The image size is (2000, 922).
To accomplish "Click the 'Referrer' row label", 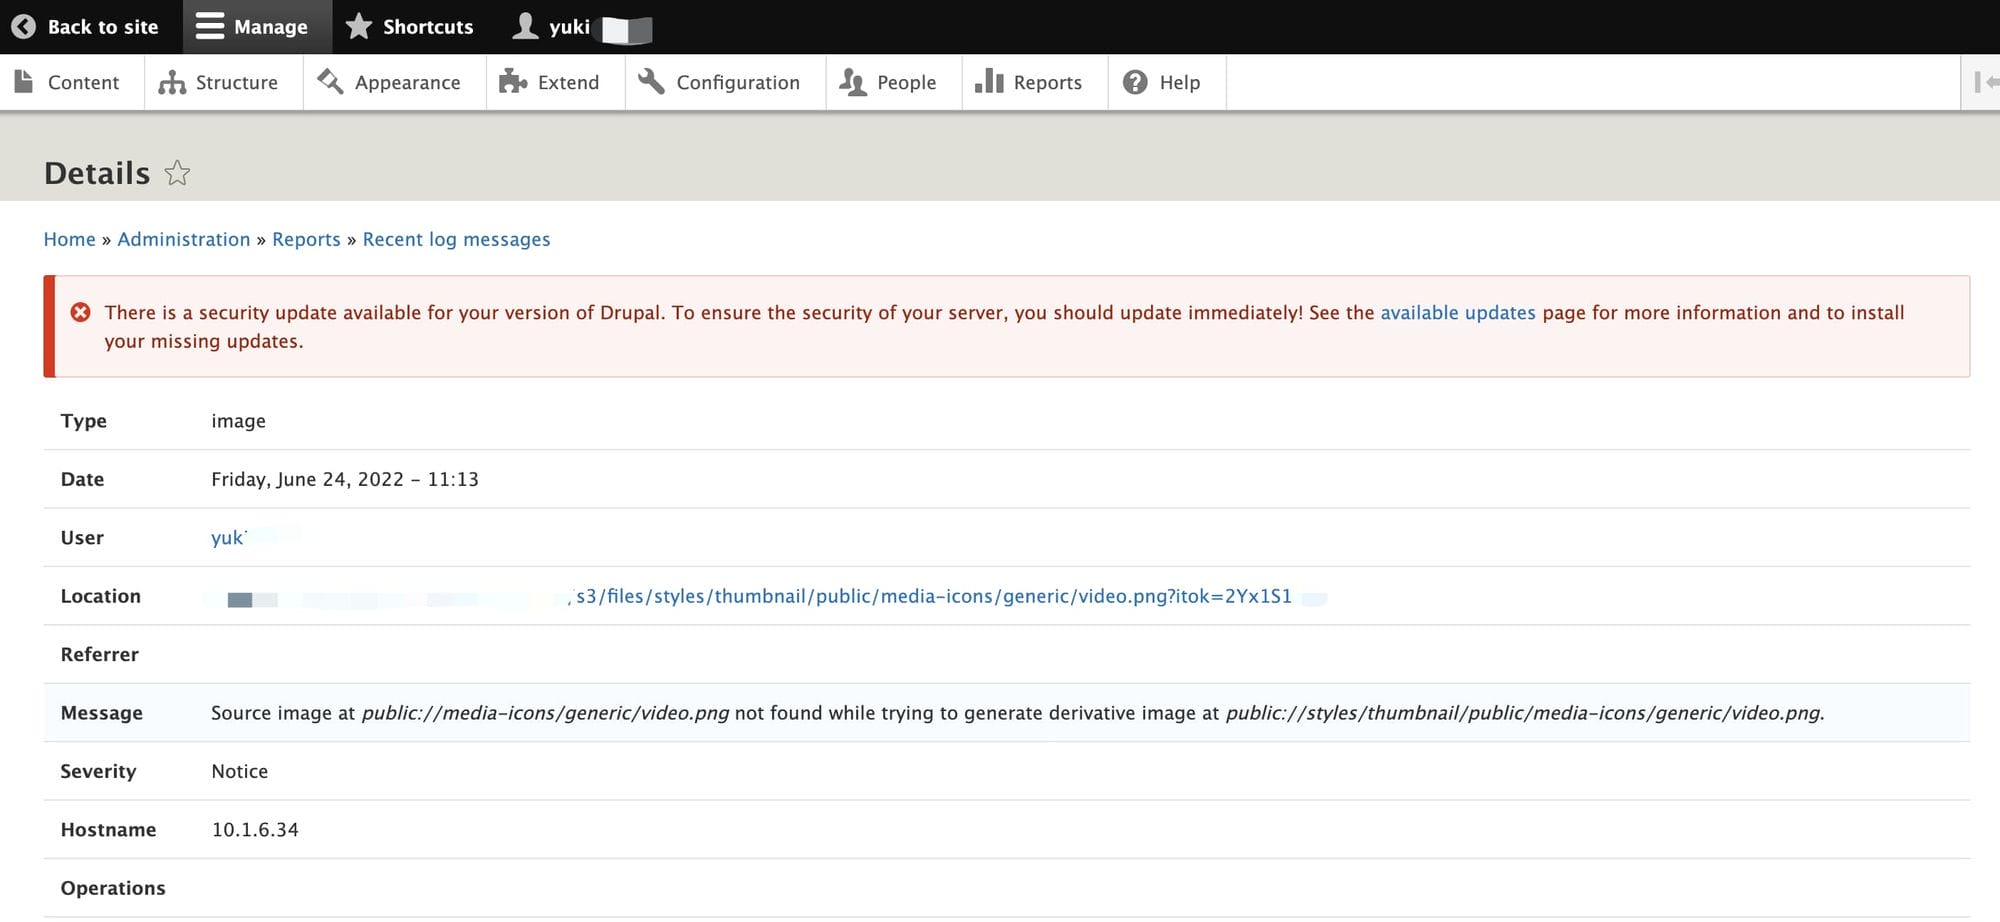I will click(x=100, y=654).
